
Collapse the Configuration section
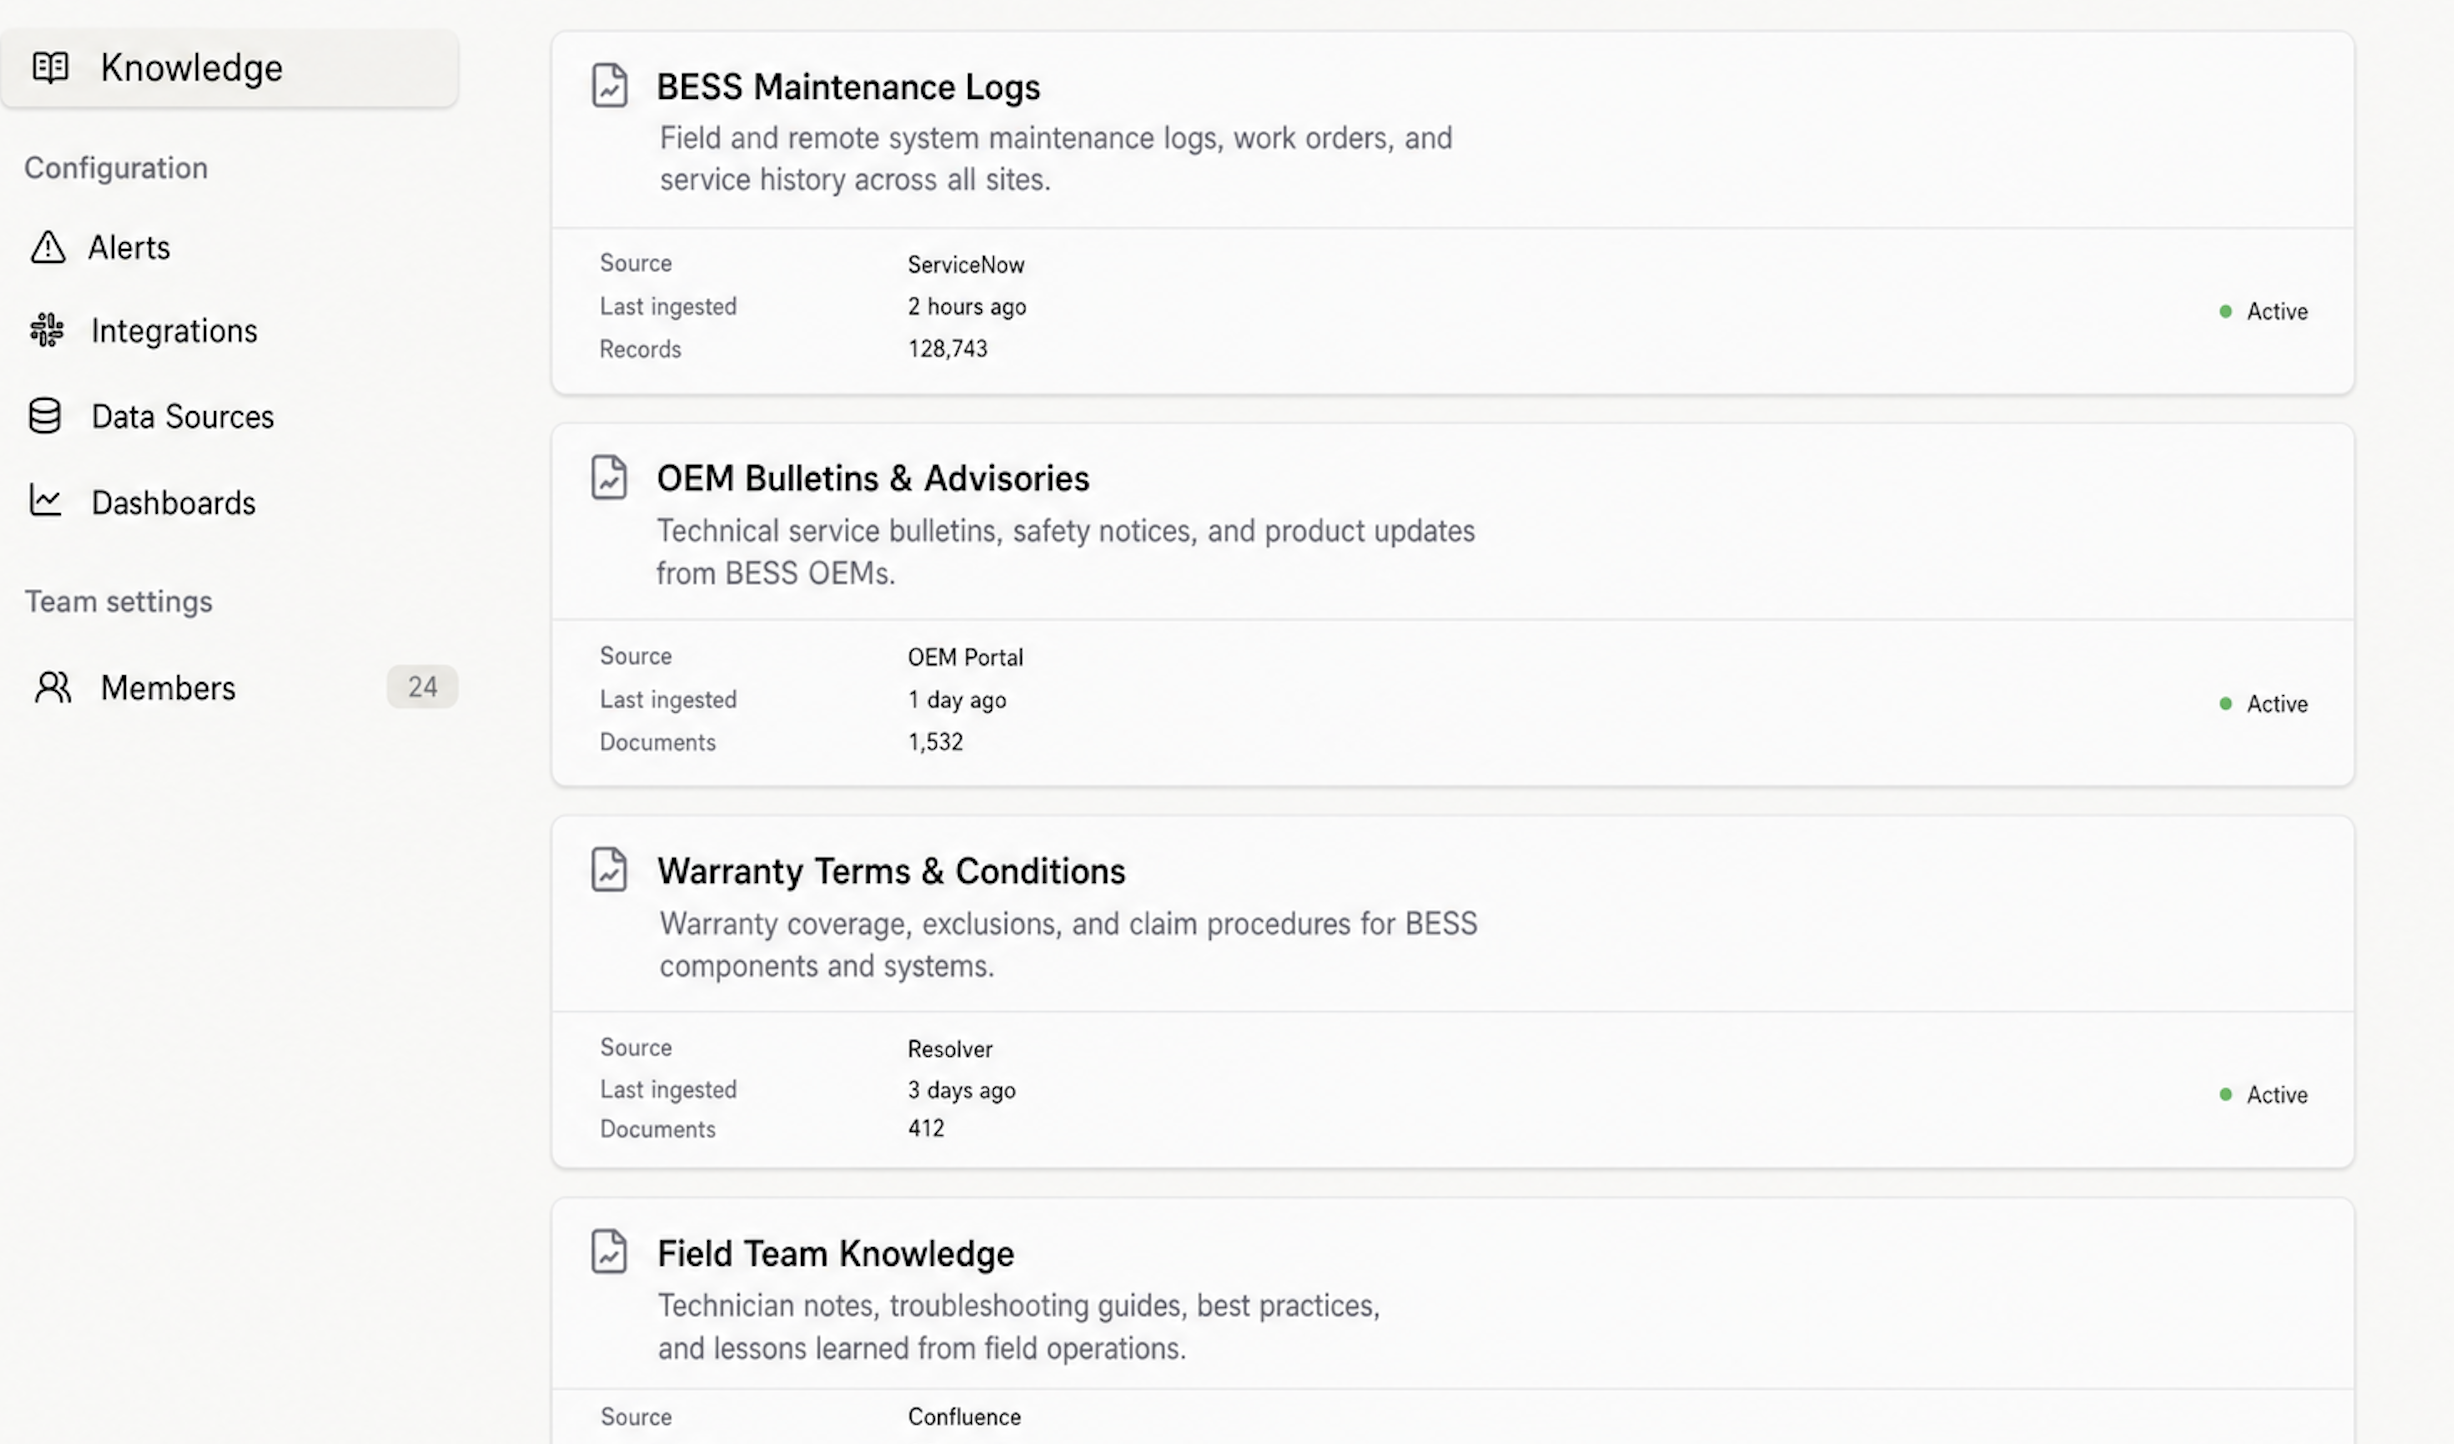[x=116, y=168]
